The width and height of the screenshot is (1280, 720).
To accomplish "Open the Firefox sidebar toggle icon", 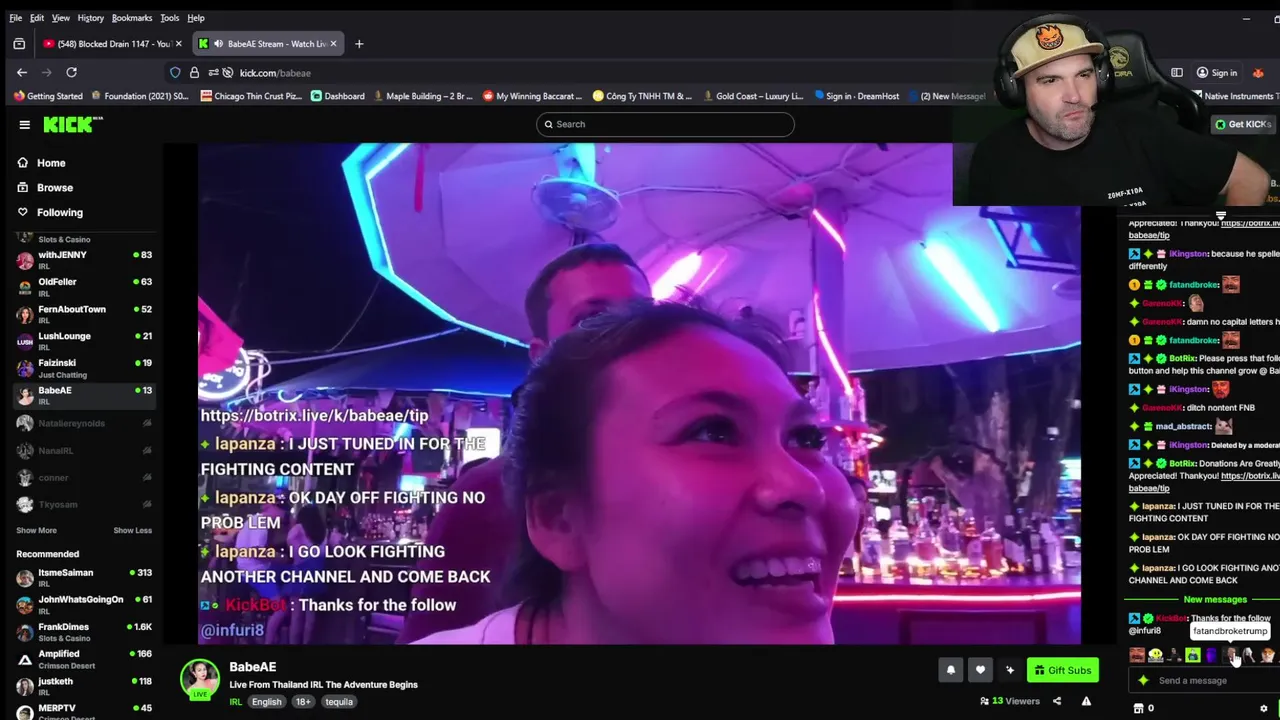I will [x=1177, y=73].
